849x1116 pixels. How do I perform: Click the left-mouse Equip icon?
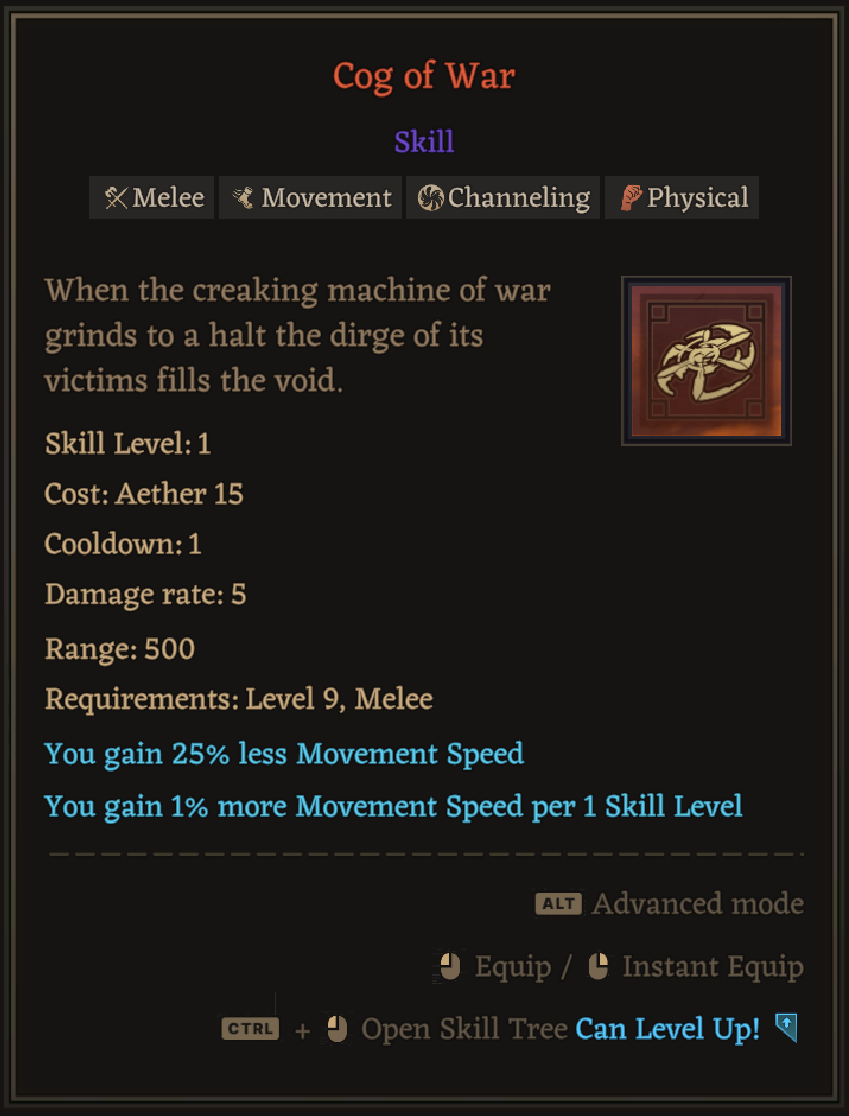[x=450, y=967]
